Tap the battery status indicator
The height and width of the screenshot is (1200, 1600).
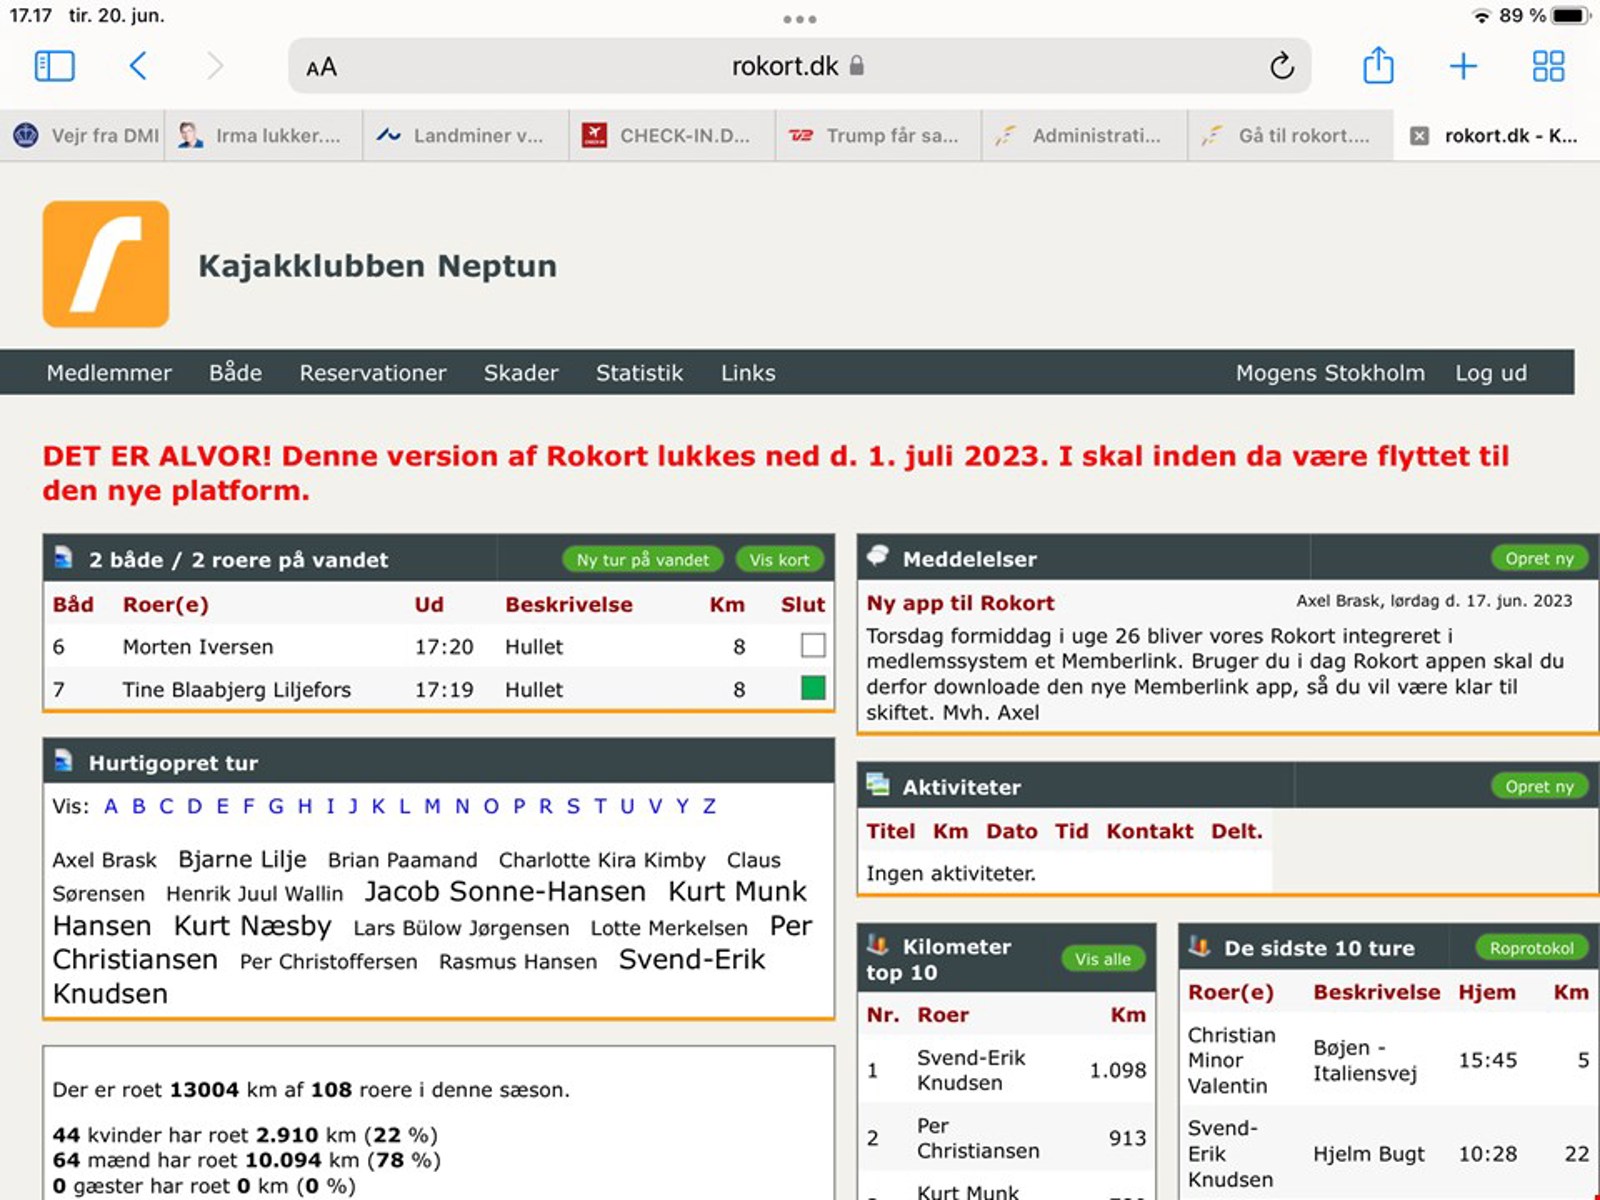1570,16
